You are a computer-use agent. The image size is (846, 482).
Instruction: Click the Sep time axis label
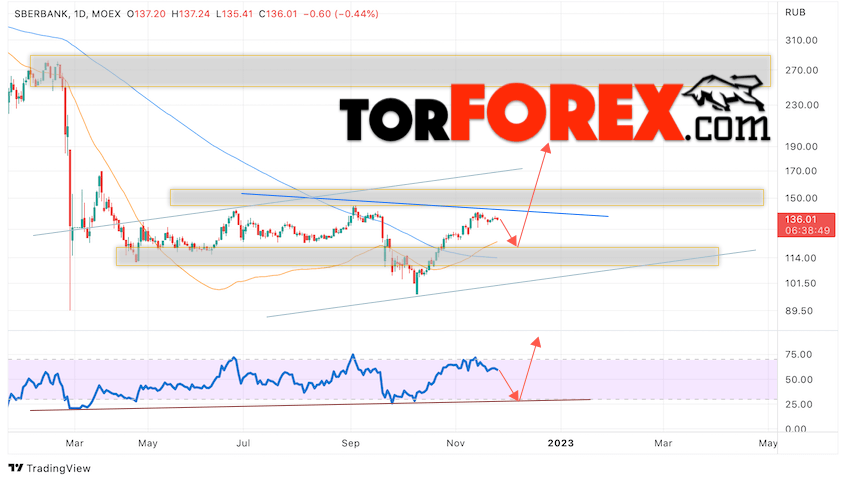coord(350,443)
